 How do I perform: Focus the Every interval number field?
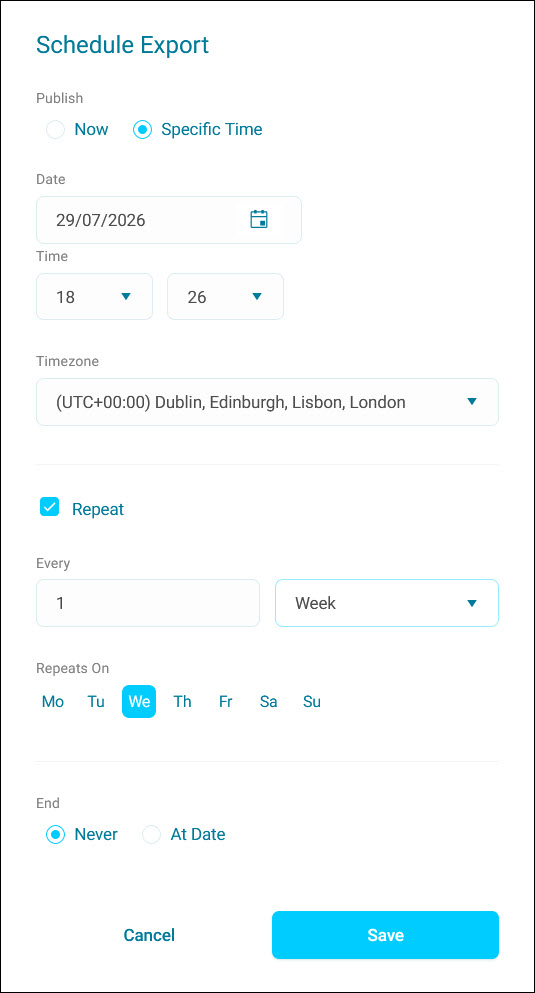[148, 603]
